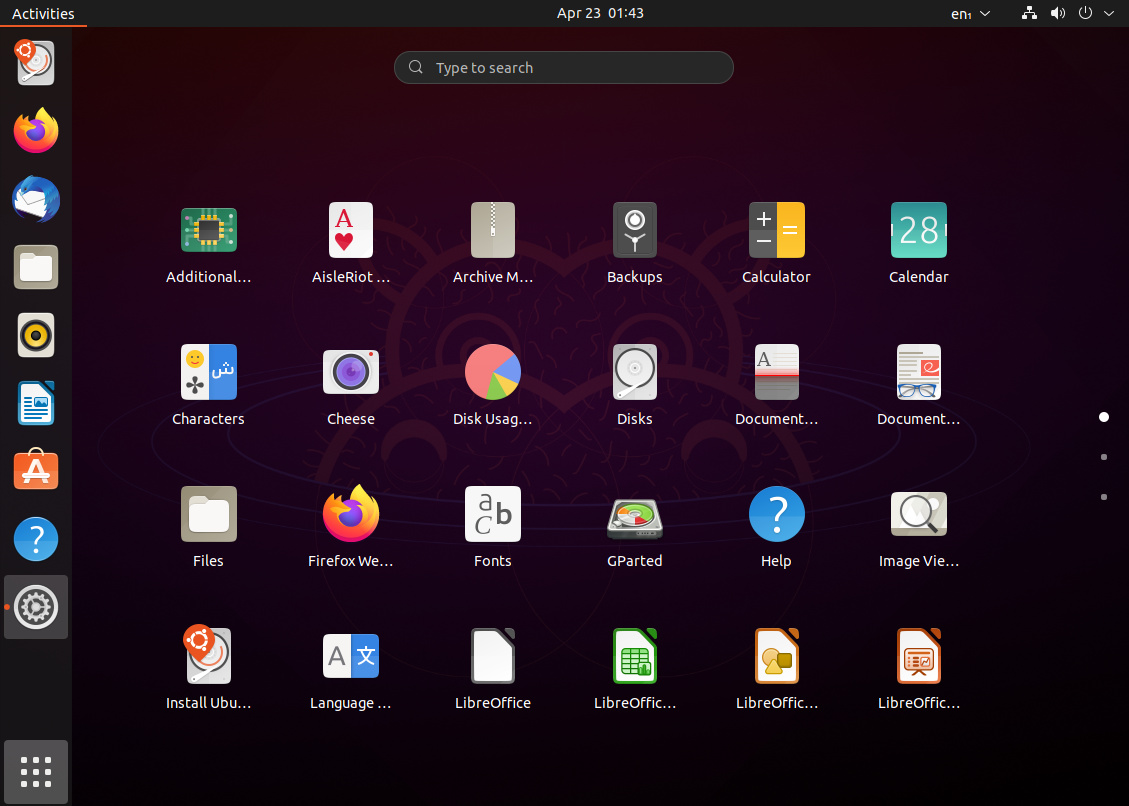Launch GParted partition editor
The height and width of the screenshot is (806, 1129).
point(634,514)
